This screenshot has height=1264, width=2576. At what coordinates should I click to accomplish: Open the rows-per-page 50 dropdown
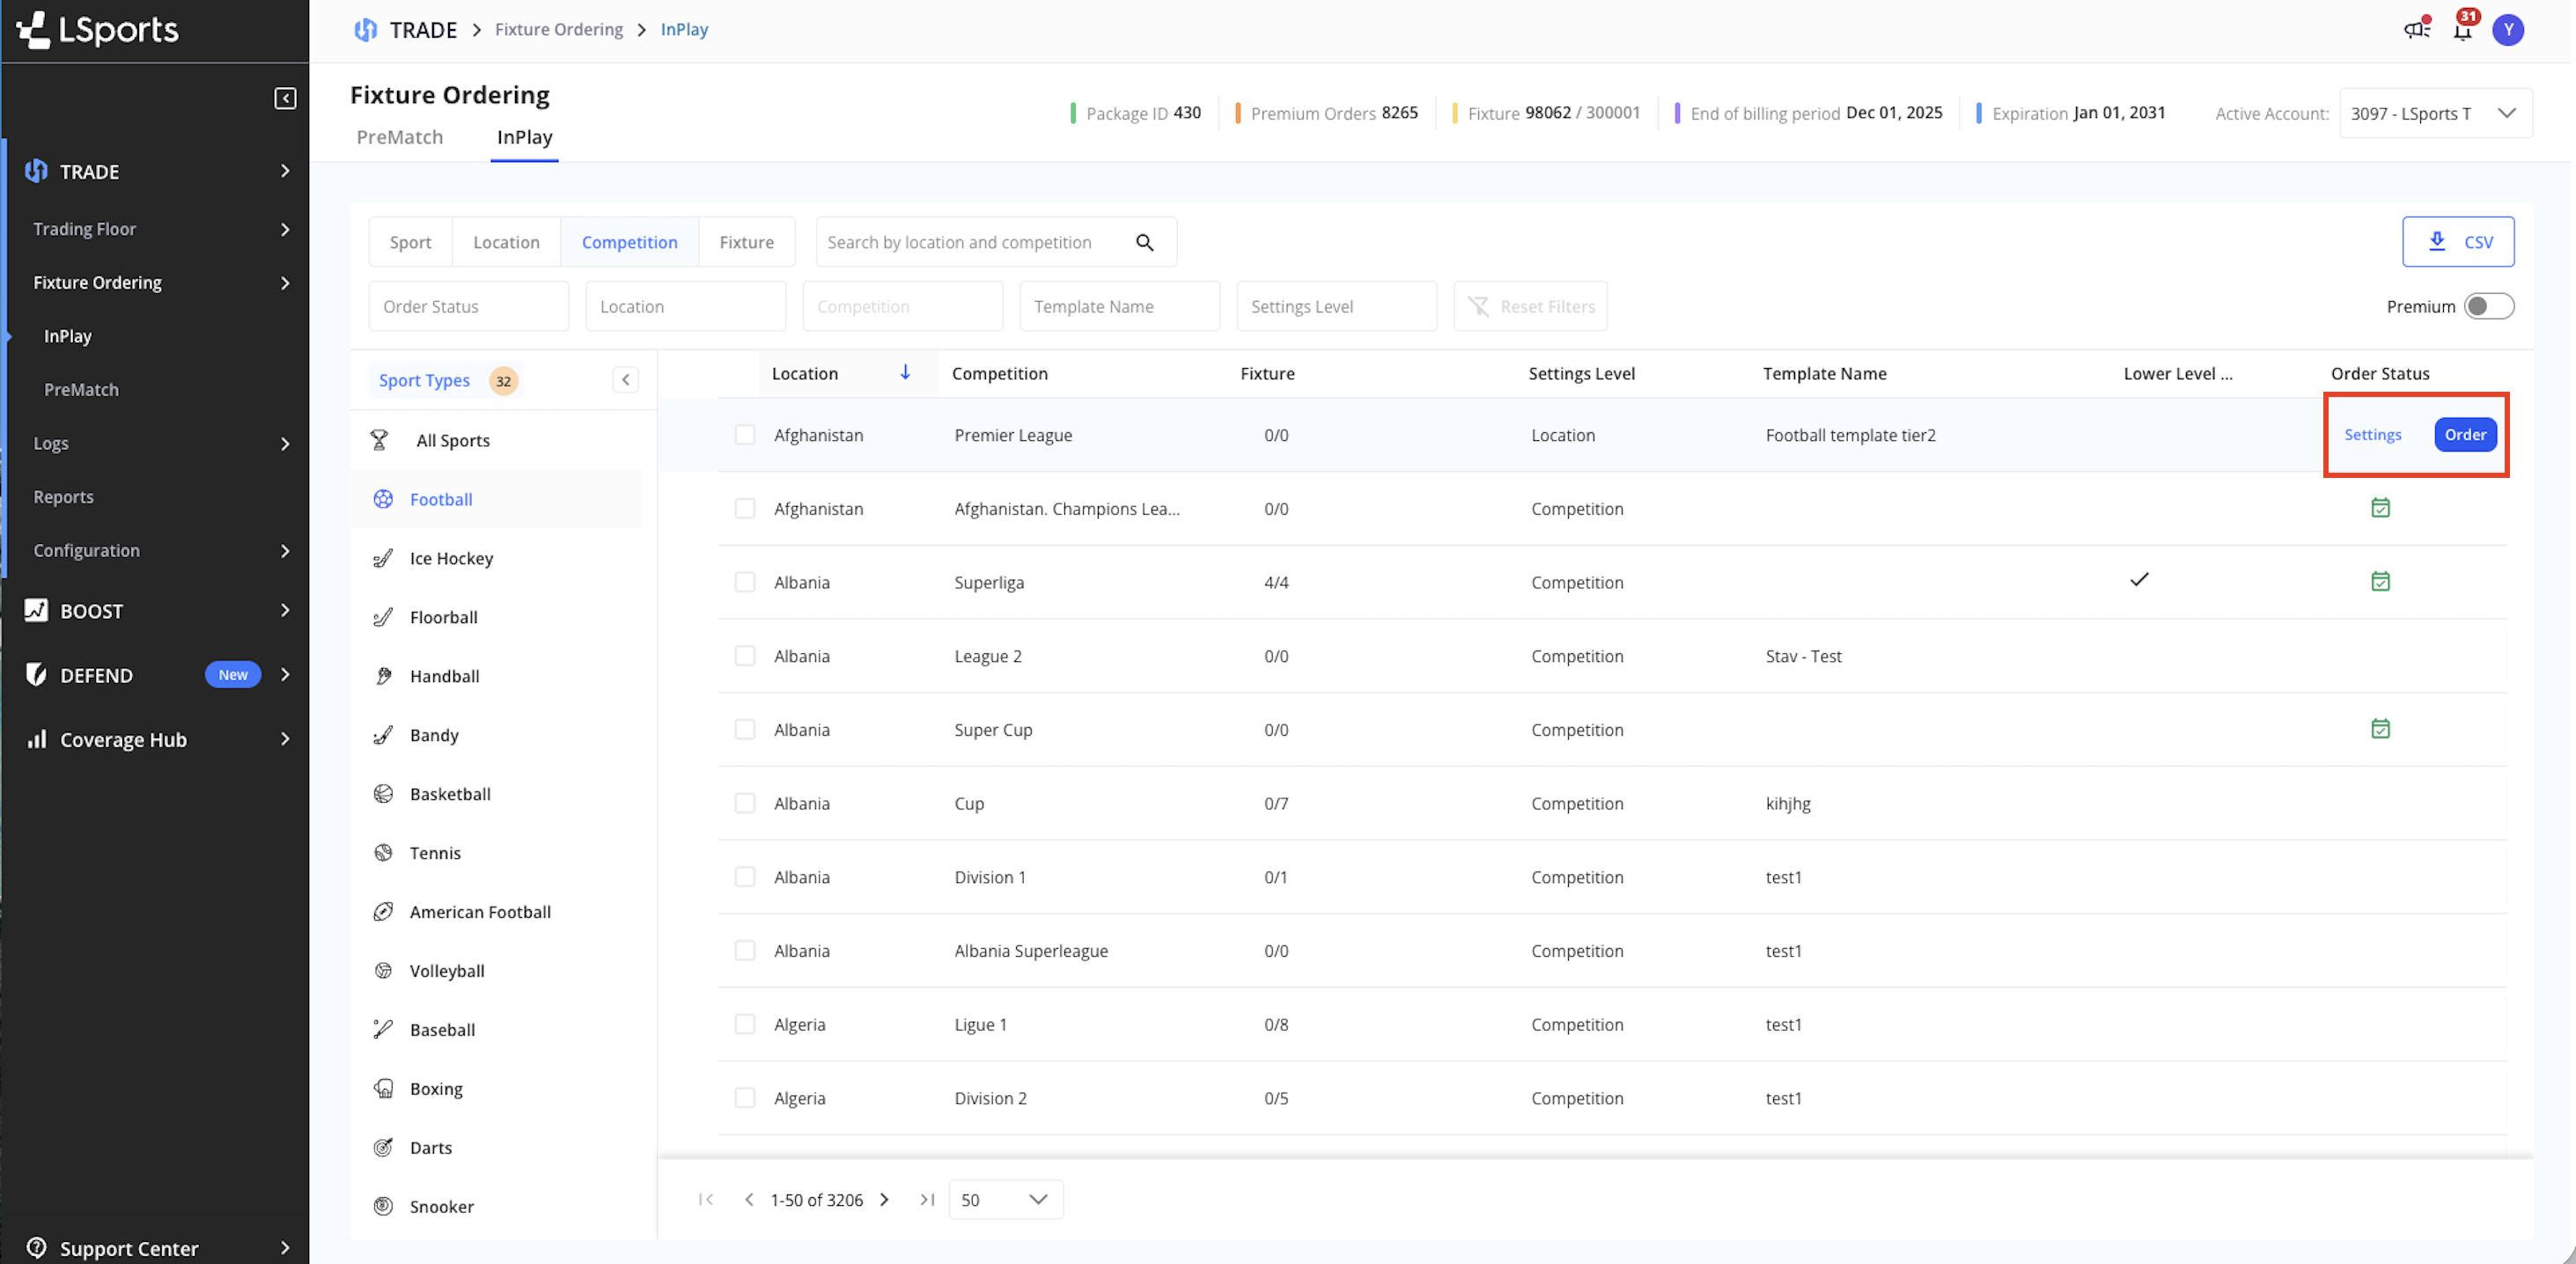coord(1005,1199)
